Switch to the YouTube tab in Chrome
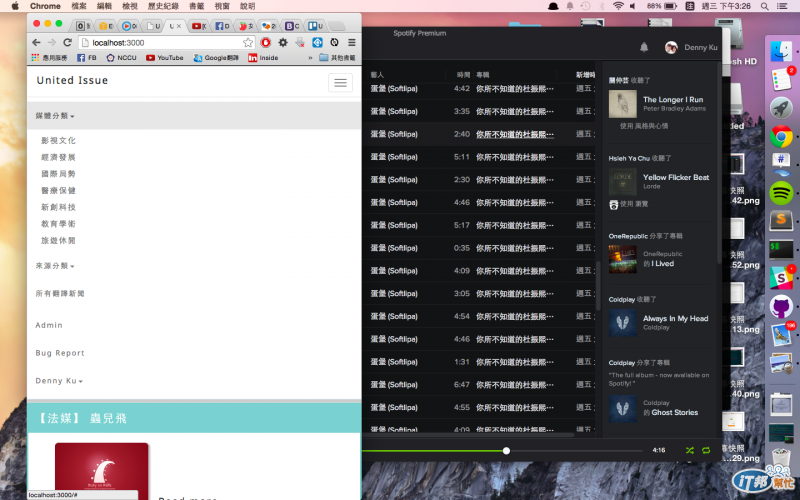Viewport: 800px width, 500px height. point(199,26)
